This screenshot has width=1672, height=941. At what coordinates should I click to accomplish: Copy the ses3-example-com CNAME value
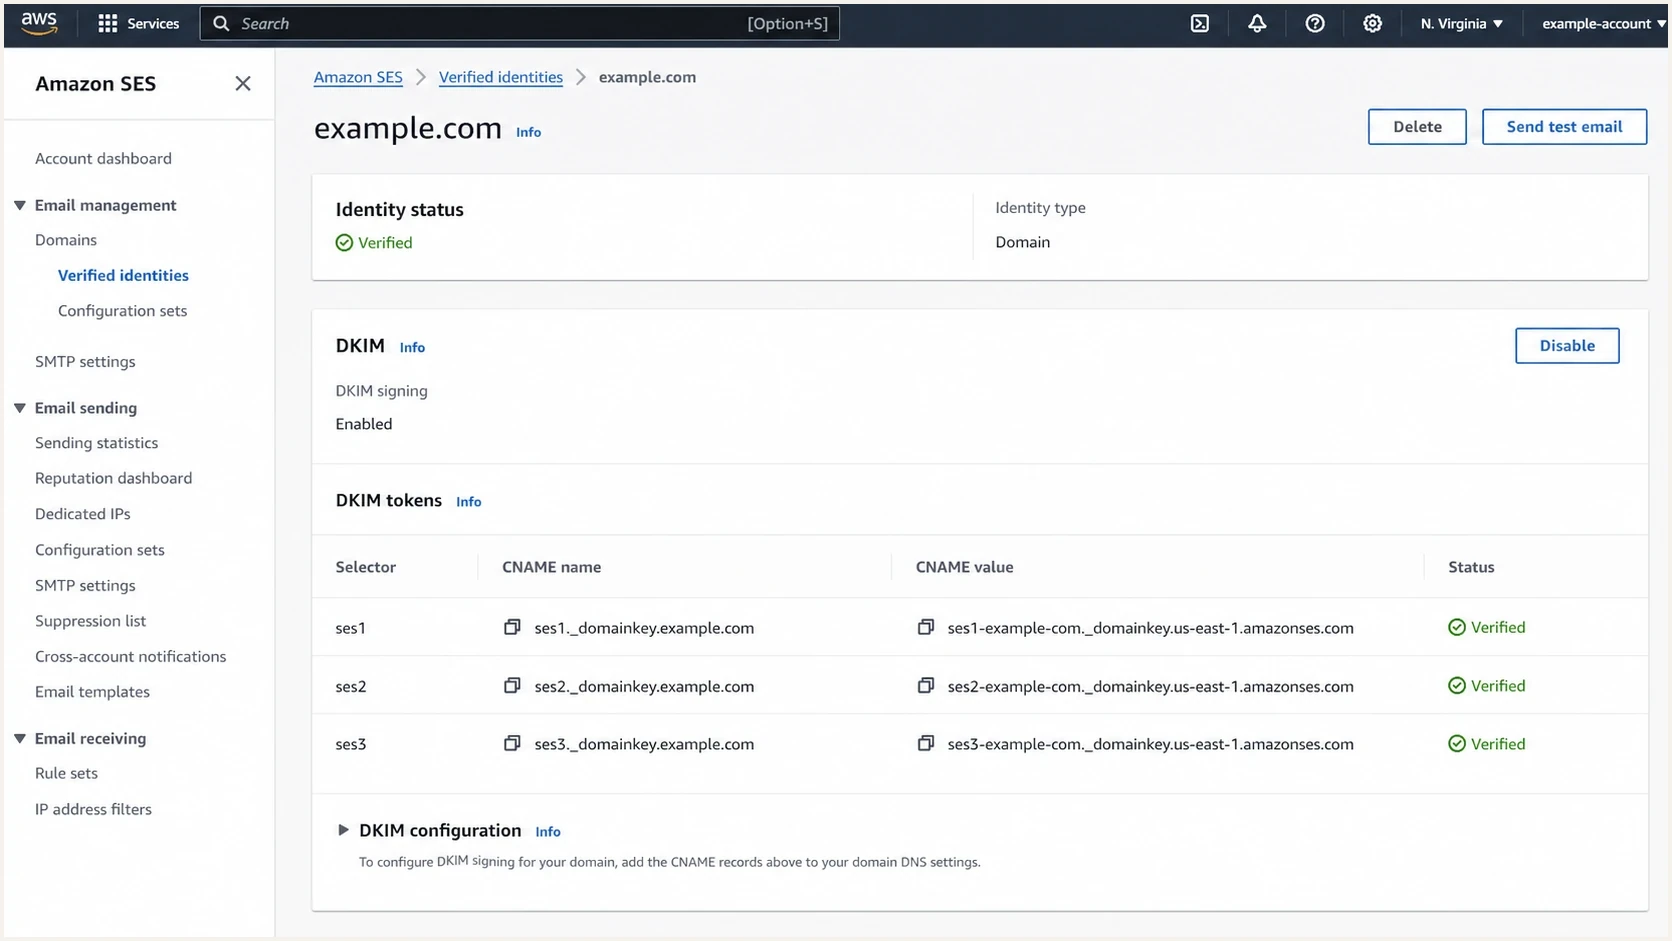tap(926, 744)
